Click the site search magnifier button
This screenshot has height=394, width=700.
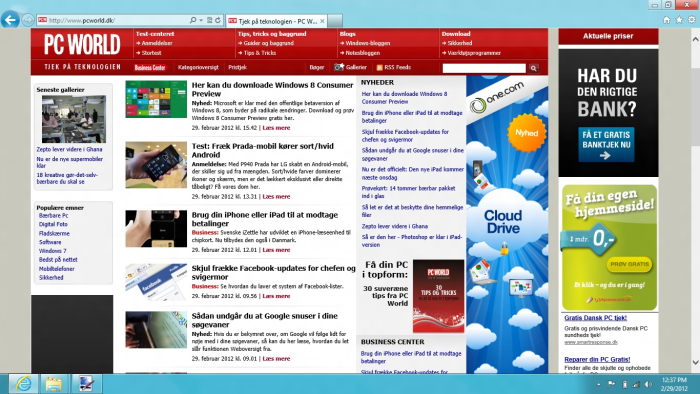533,68
